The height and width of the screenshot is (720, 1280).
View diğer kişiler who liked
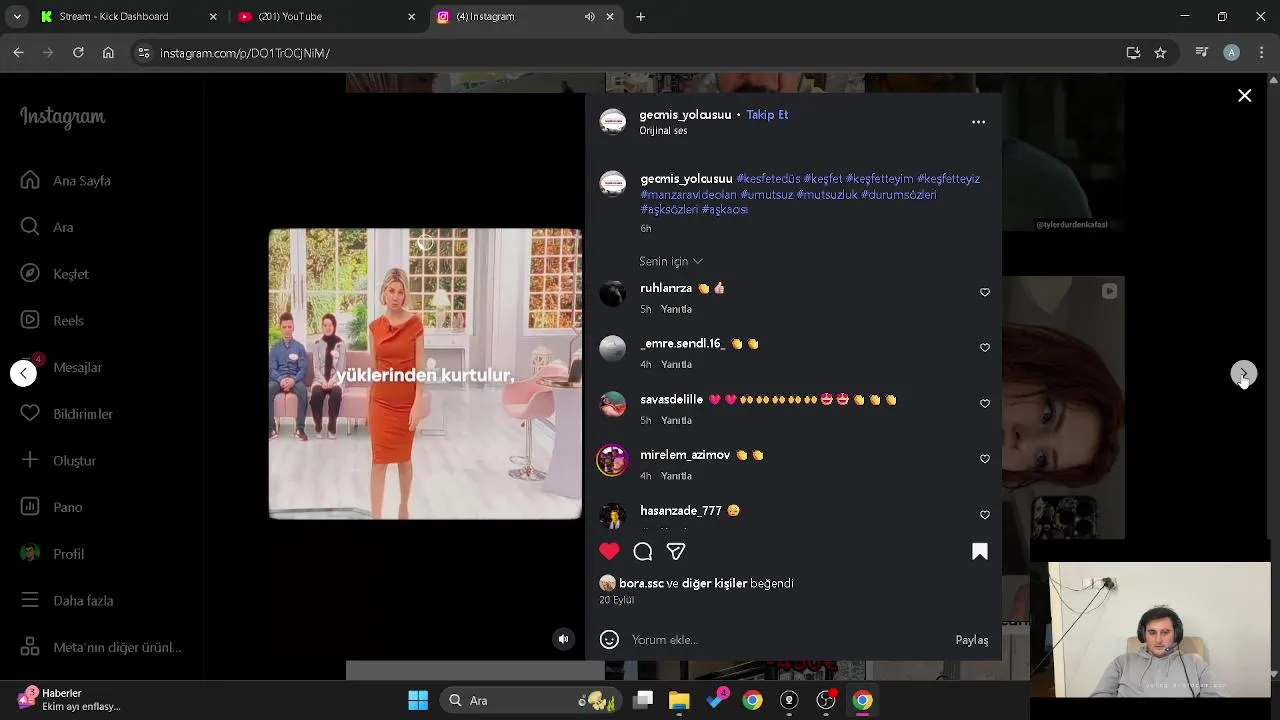(x=715, y=583)
